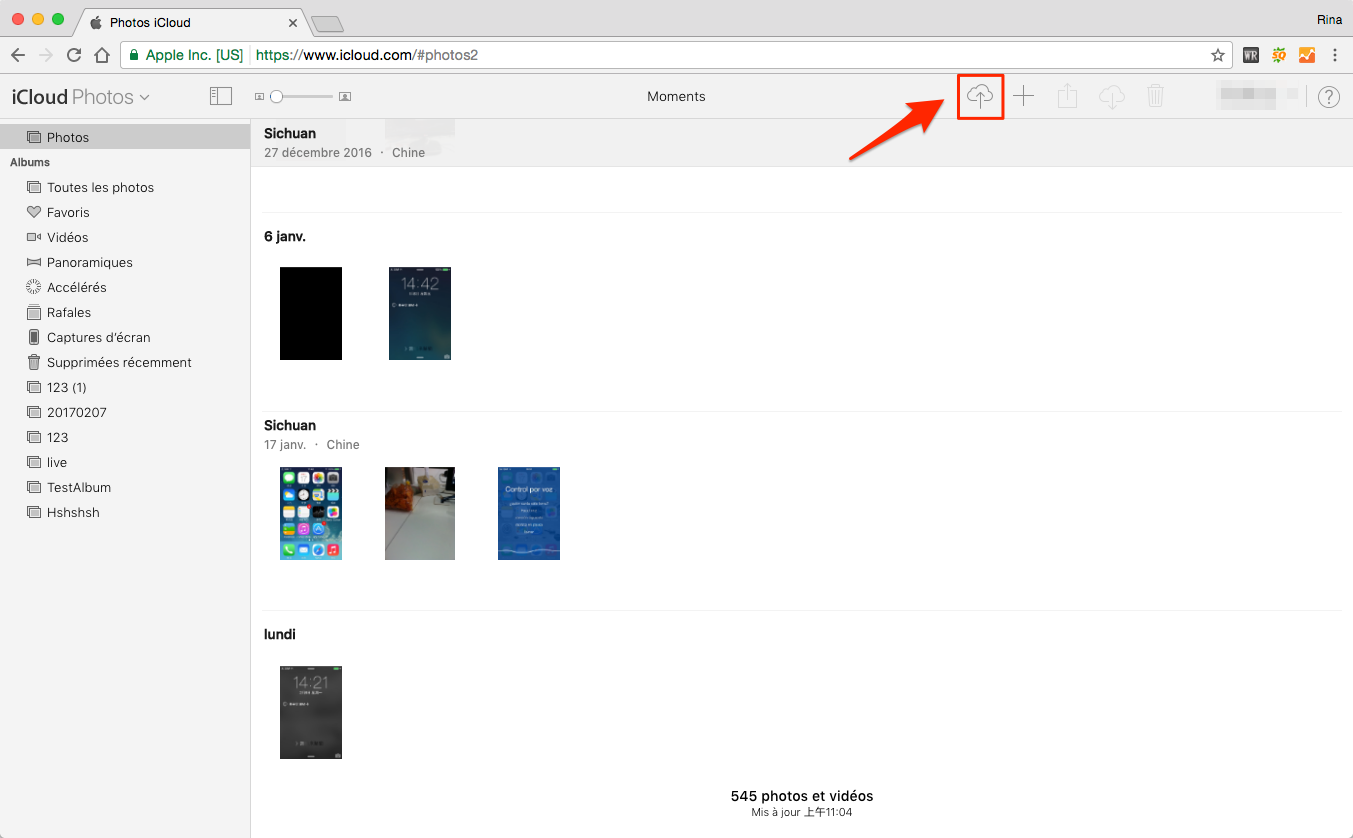Bookmark the page with star icon
The height and width of the screenshot is (838, 1353).
tap(1217, 55)
